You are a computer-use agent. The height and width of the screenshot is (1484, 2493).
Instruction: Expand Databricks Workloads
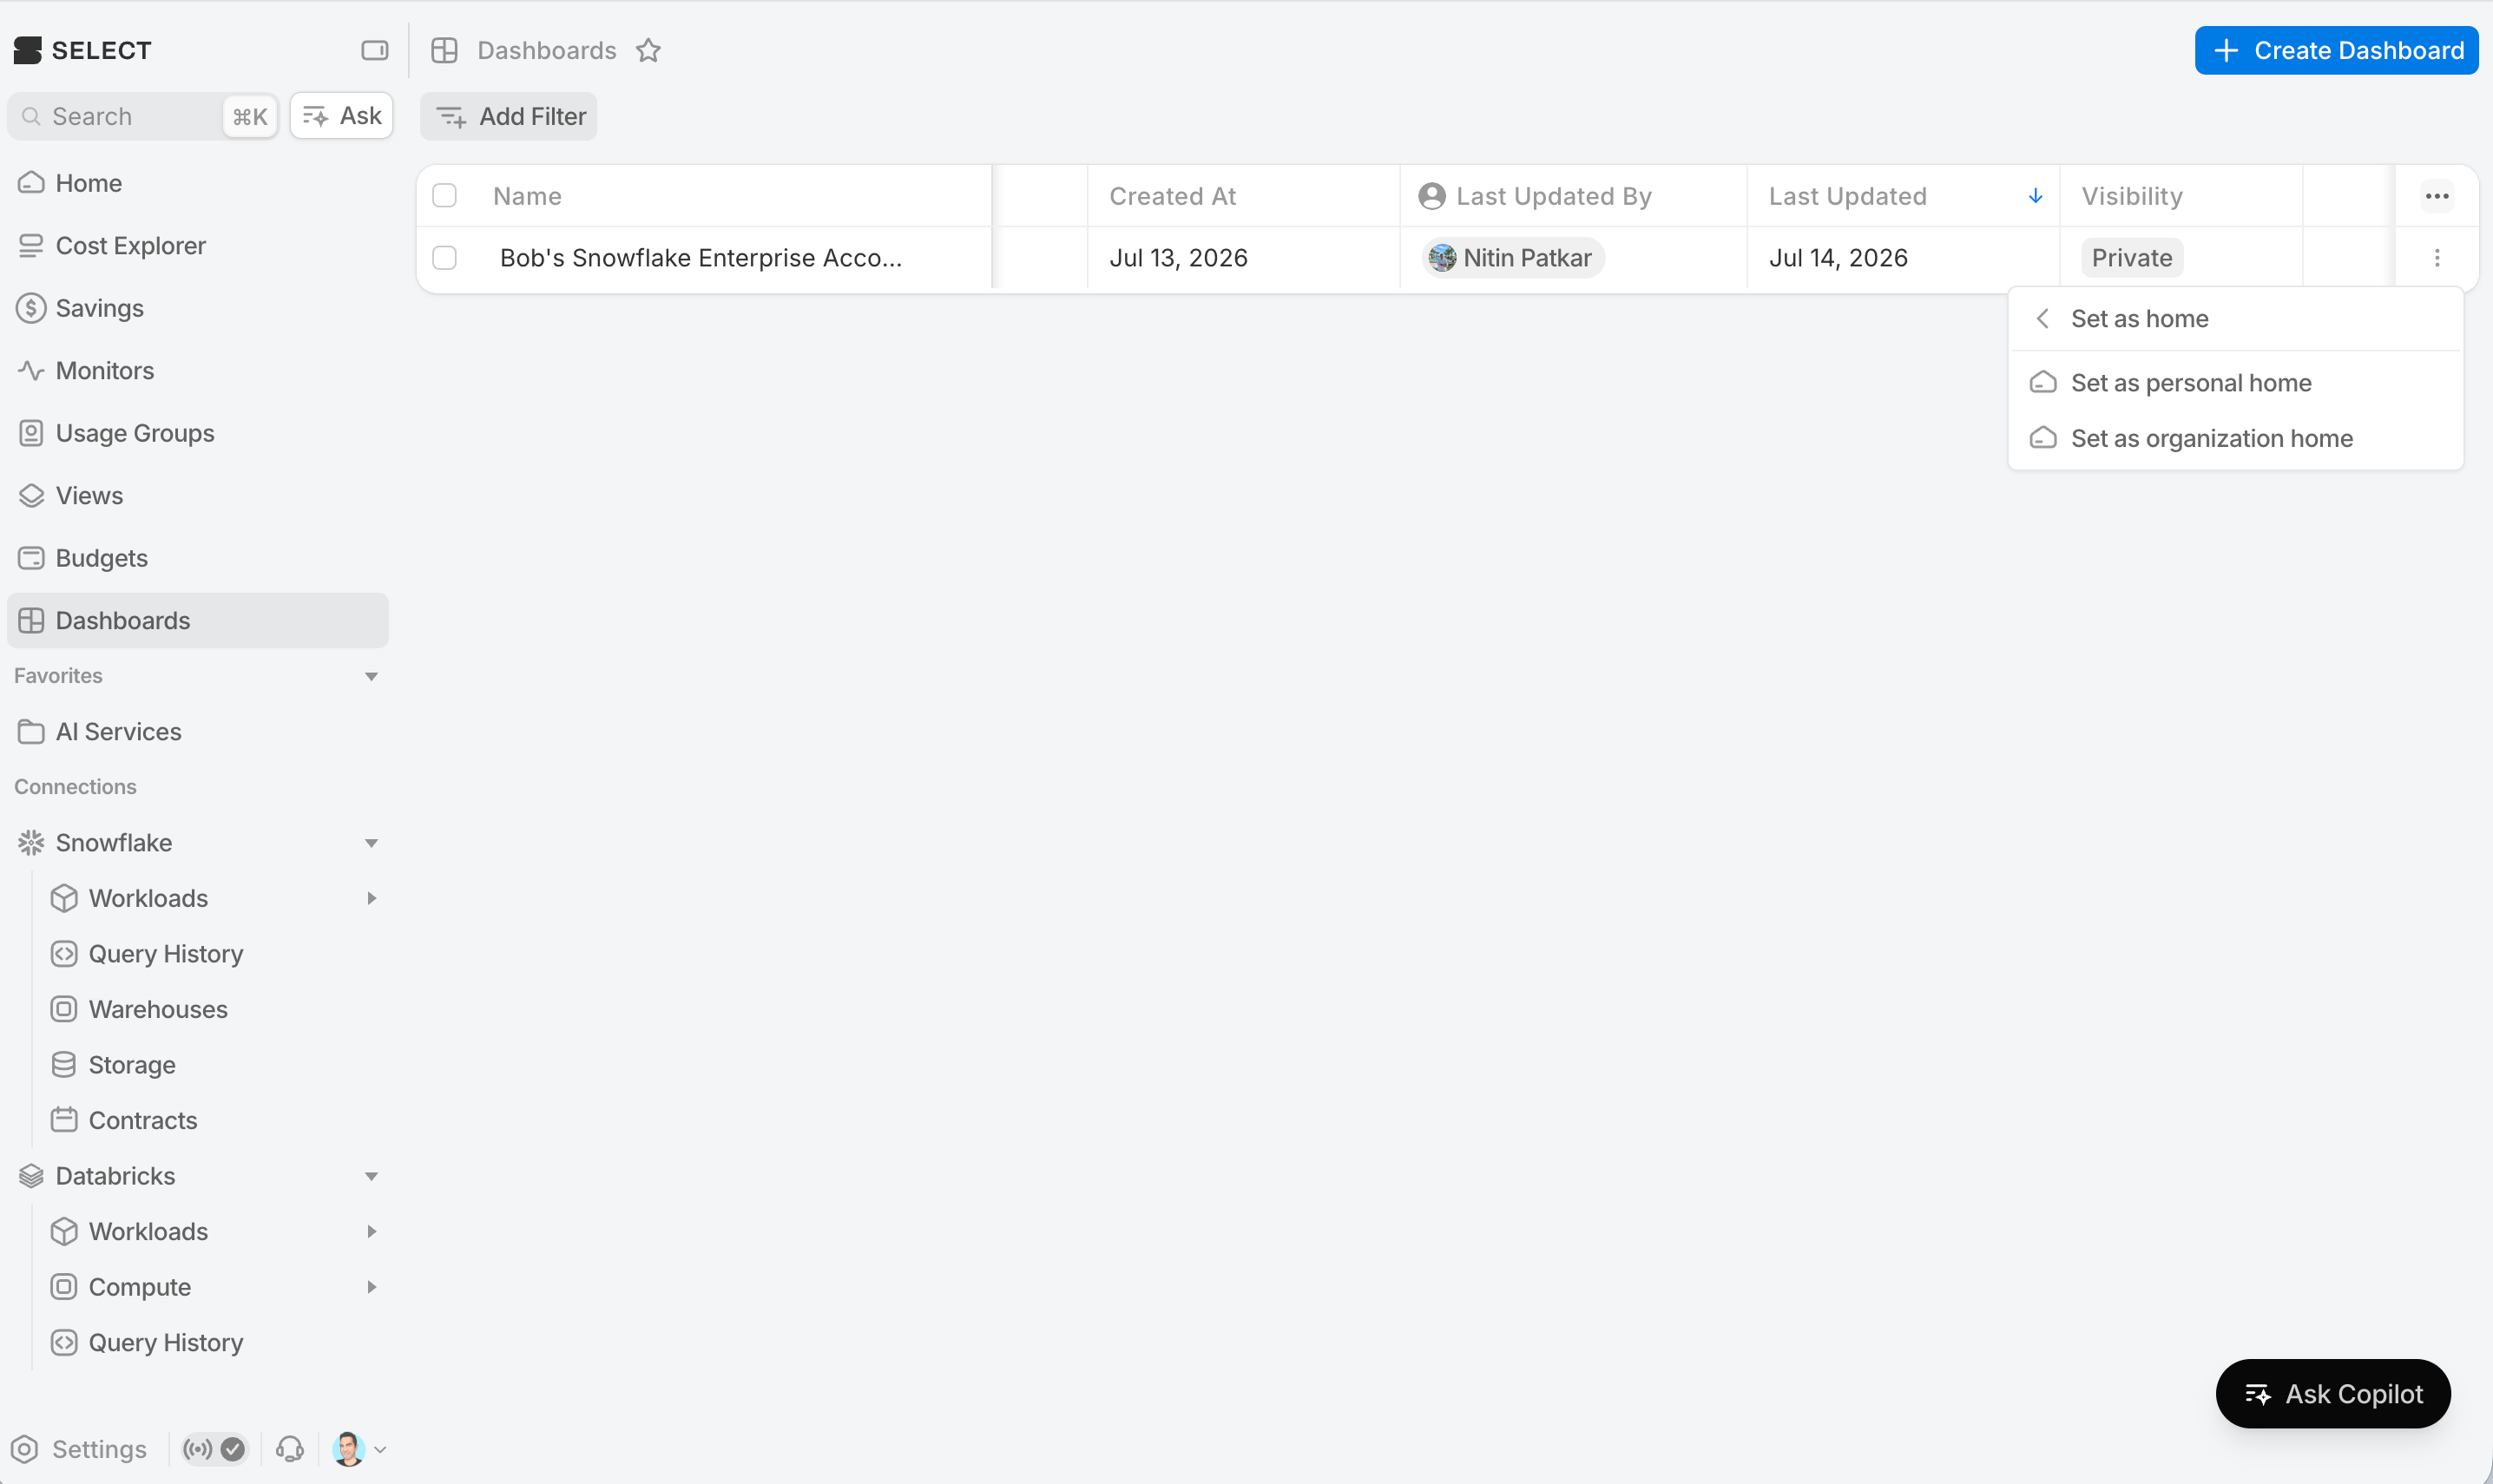pyautogui.click(x=371, y=1232)
